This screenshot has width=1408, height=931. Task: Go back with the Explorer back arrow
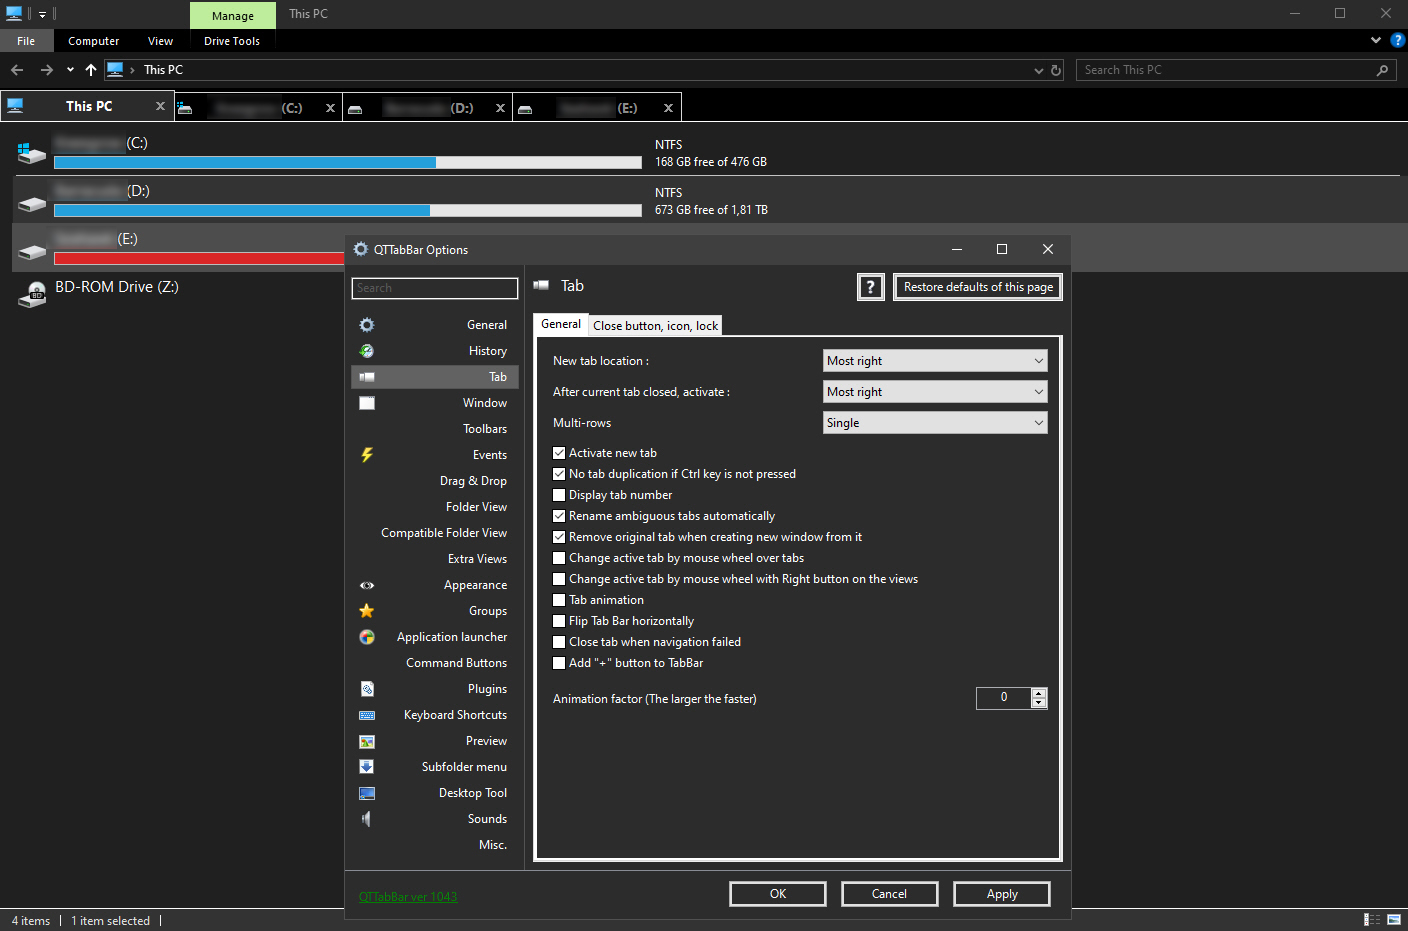[17, 70]
